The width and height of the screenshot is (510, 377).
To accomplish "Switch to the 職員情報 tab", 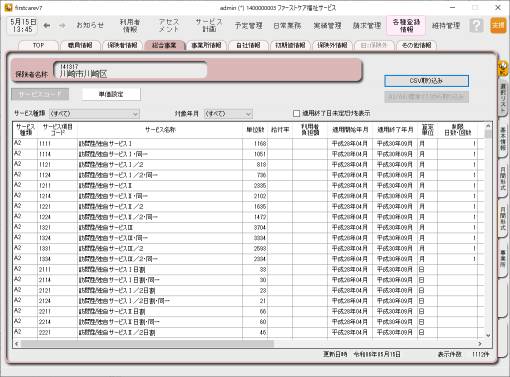I will [80, 45].
